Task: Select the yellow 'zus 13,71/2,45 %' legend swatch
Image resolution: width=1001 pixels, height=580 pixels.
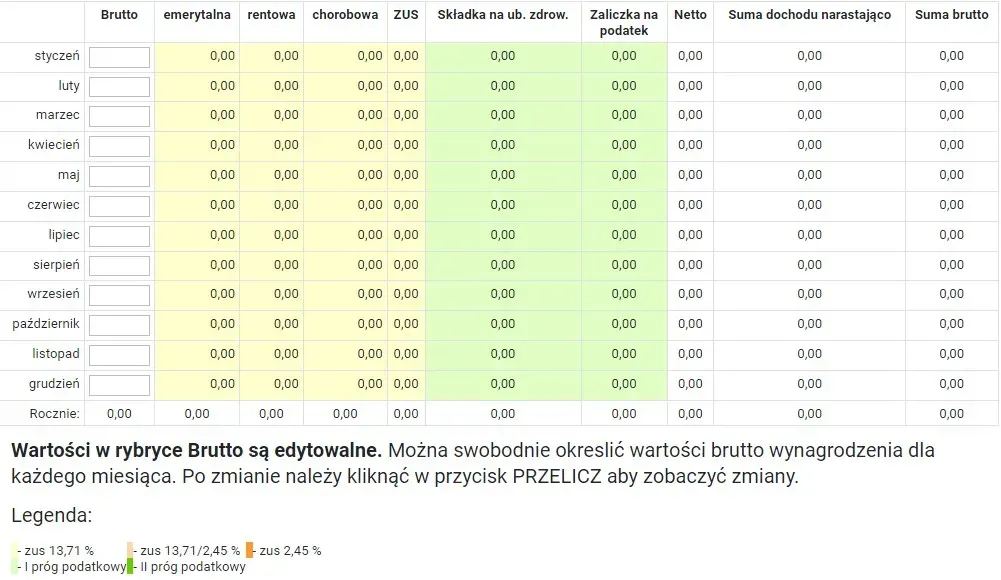Action: (129, 551)
